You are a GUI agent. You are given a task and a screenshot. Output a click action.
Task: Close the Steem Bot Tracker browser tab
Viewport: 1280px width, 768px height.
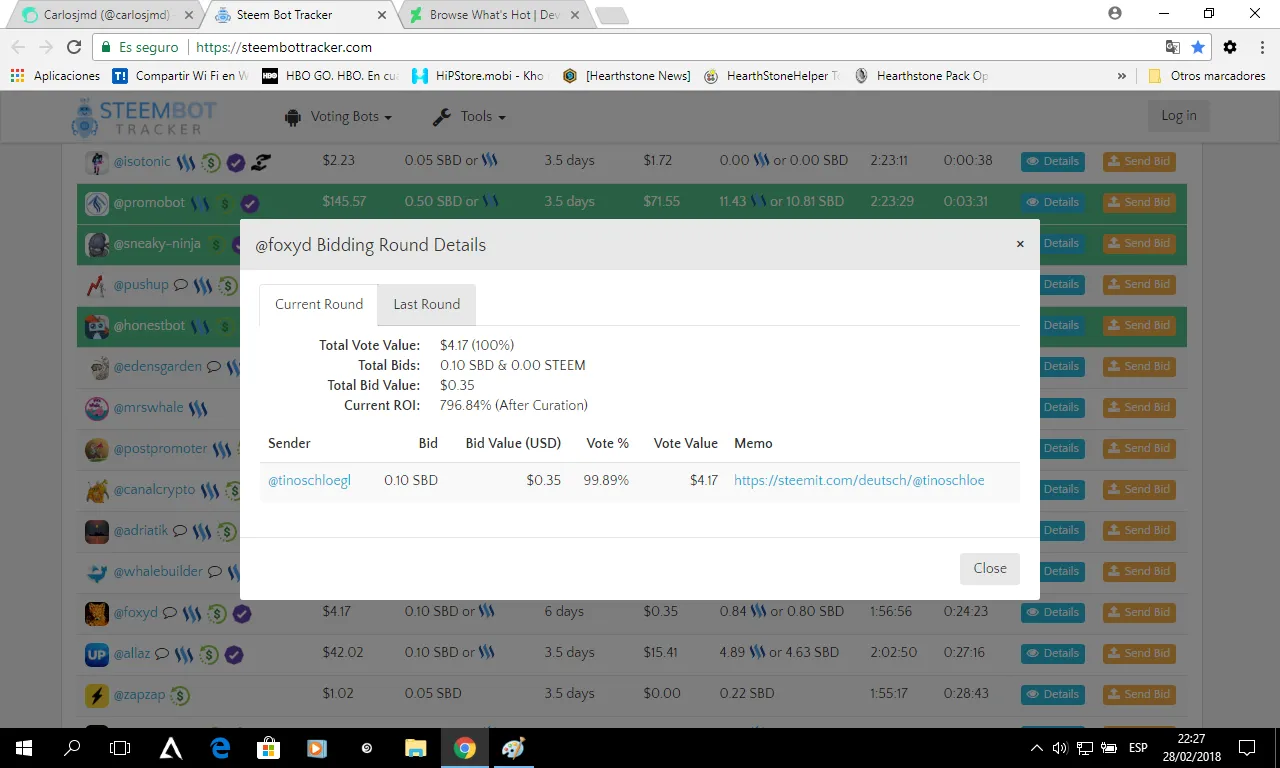point(381,15)
